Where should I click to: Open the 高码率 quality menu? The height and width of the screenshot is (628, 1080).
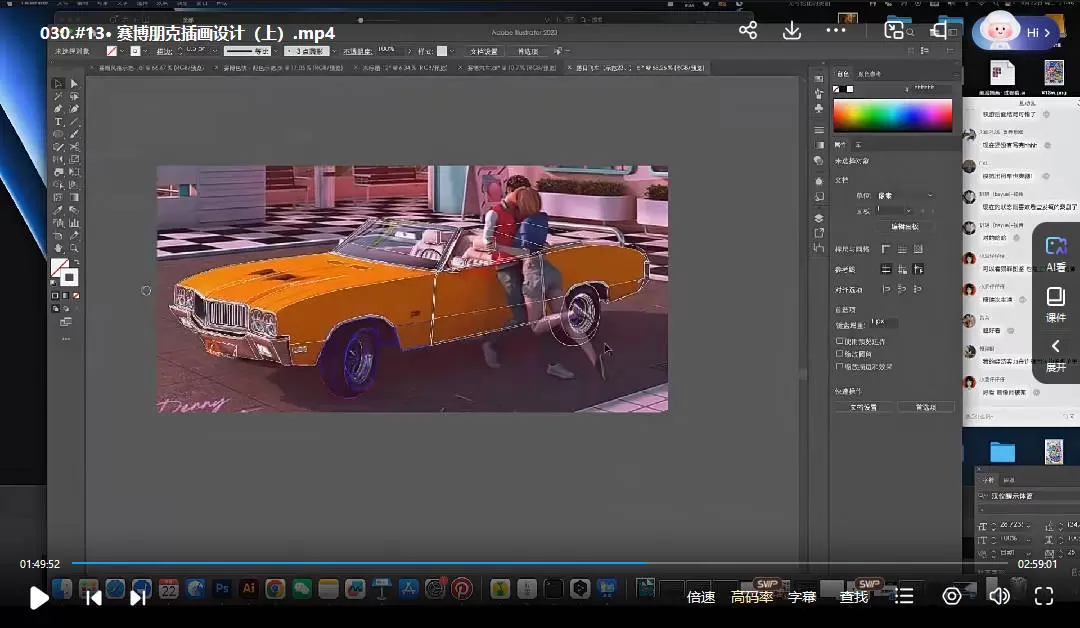point(751,597)
